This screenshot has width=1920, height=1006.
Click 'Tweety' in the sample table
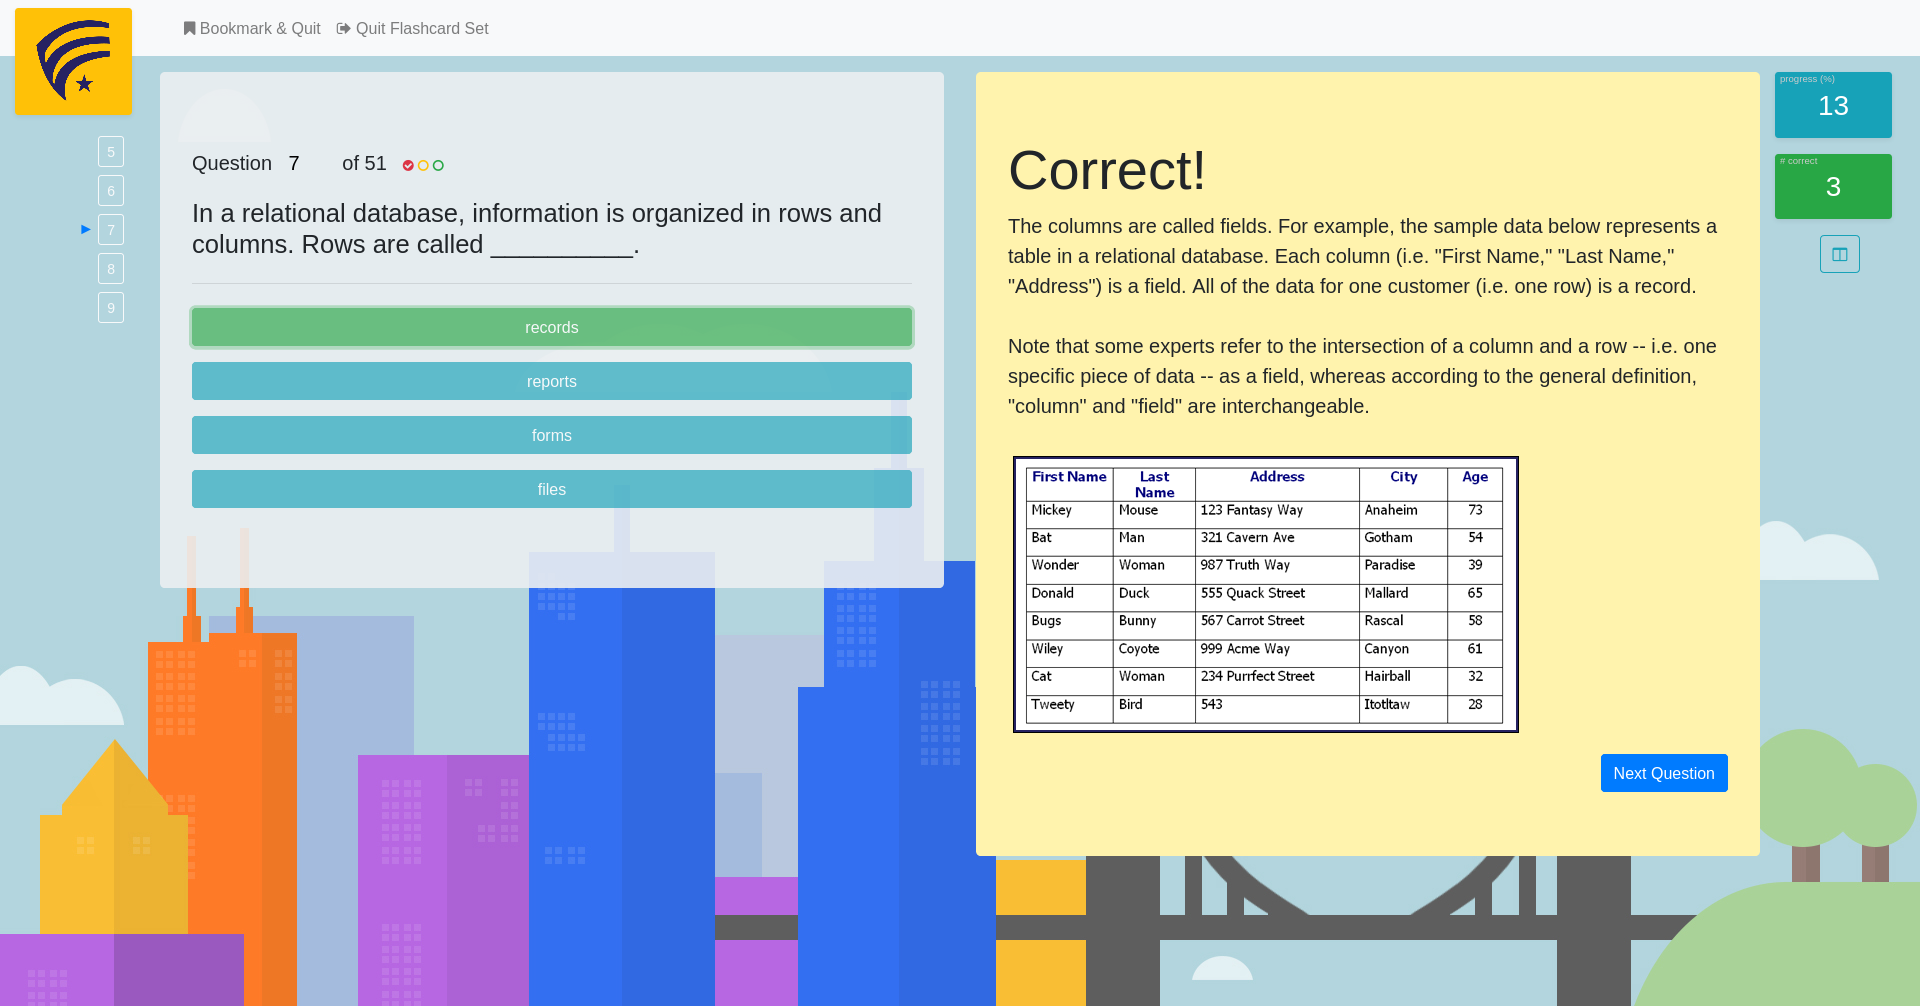[x=1053, y=705]
